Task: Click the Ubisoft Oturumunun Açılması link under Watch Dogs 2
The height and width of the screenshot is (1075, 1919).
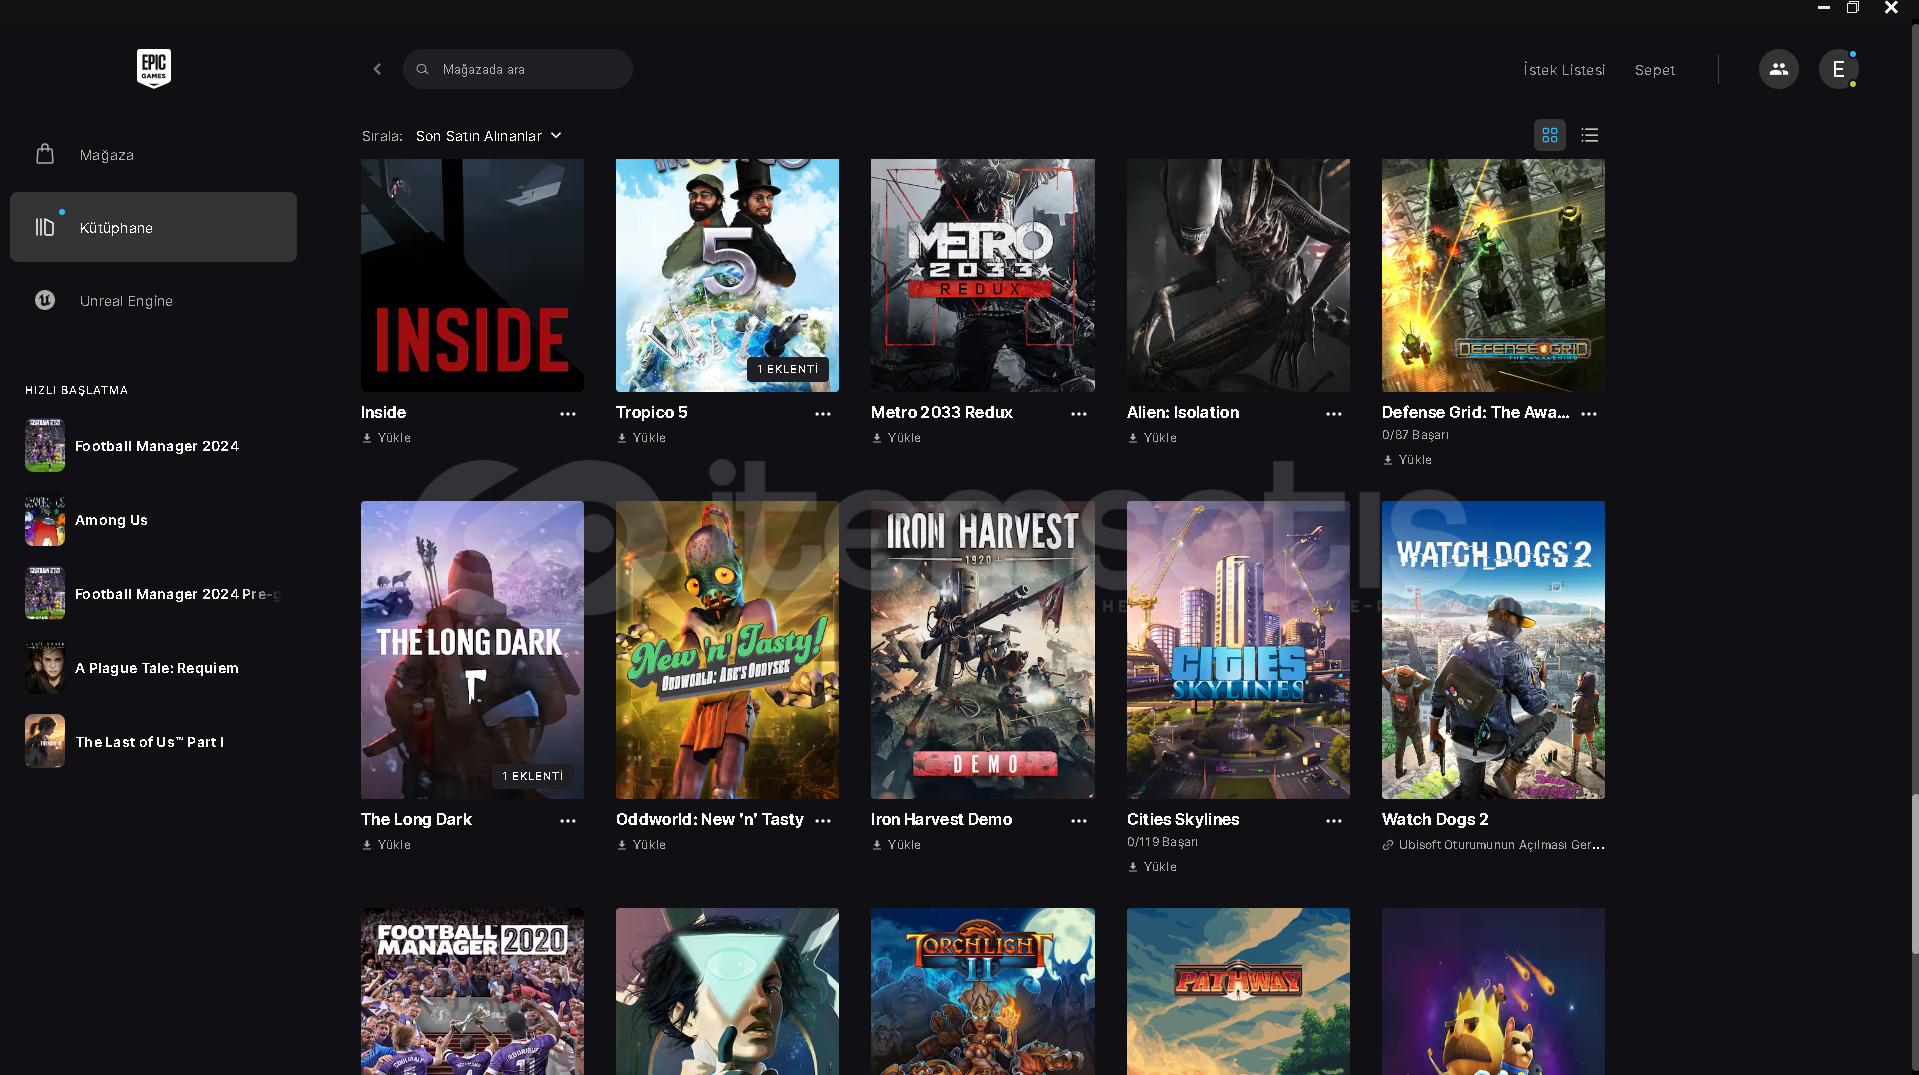Action: pos(1493,845)
